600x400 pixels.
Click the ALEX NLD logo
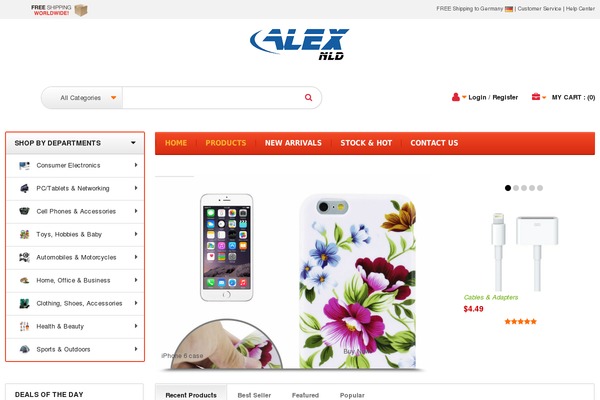299,44
